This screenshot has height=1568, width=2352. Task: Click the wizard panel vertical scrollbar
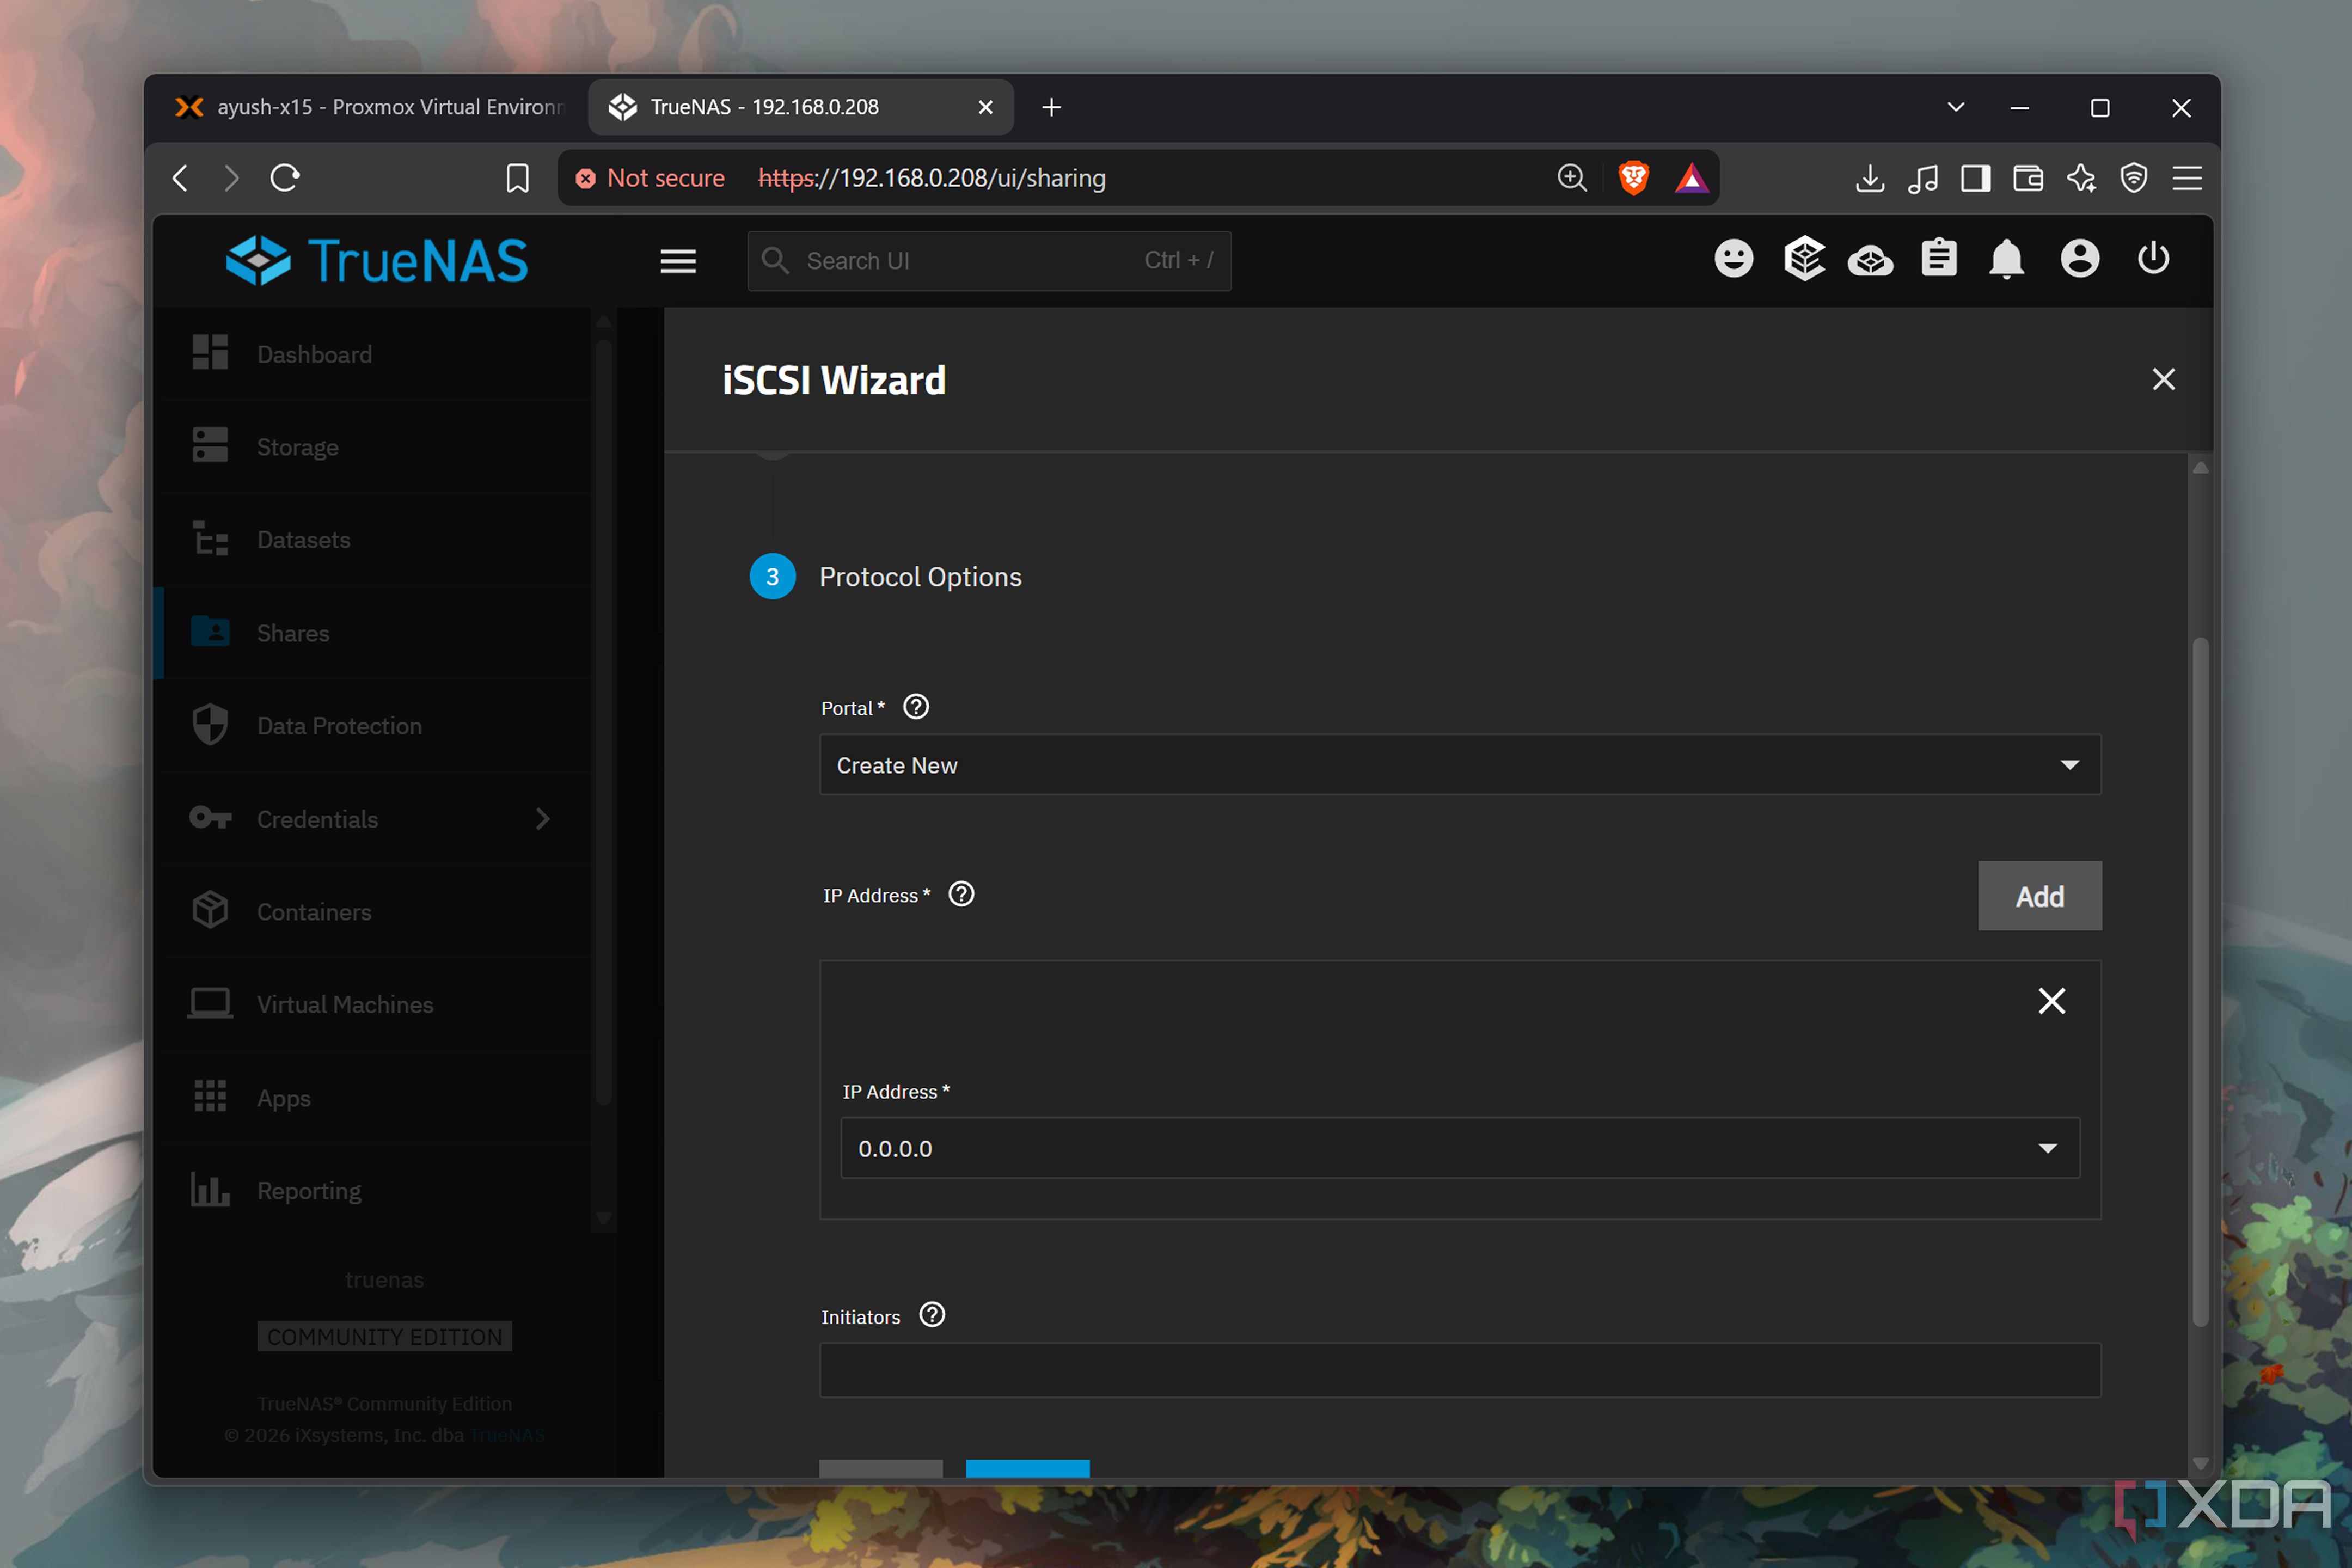[2200, 982]
